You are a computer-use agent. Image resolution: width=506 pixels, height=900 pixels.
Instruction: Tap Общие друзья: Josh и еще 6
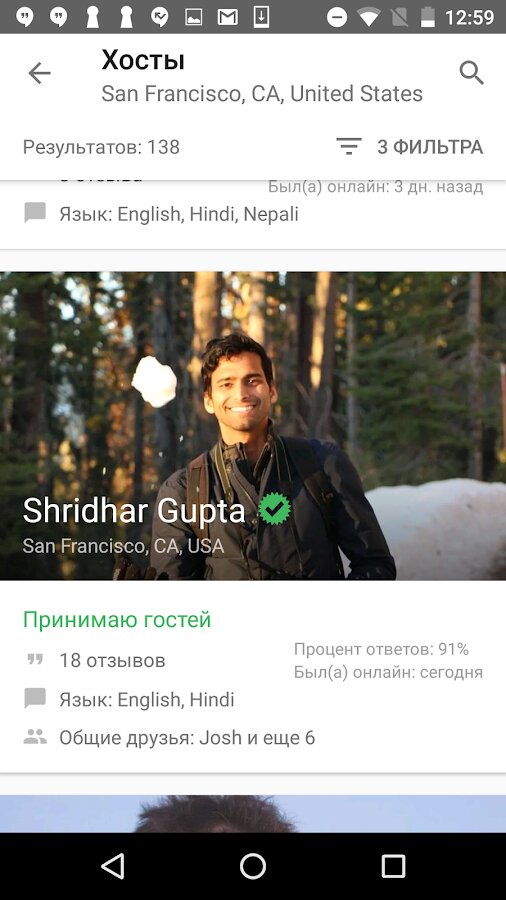(x=187, y=738)
